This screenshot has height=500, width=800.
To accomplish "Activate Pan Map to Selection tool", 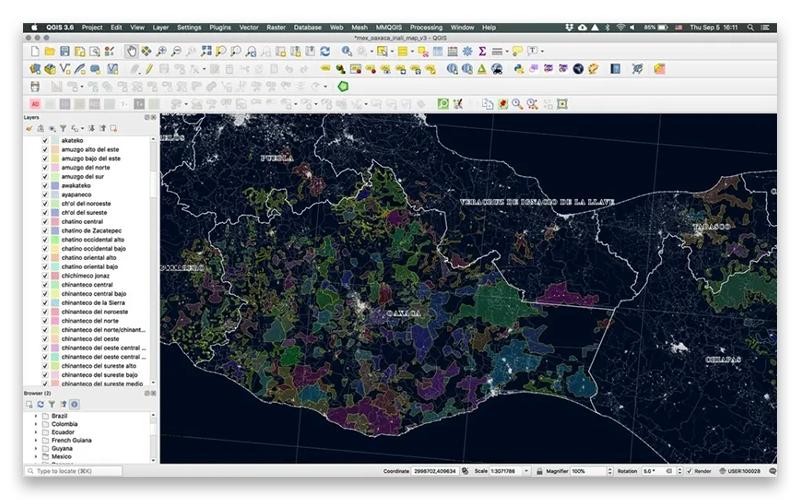I will [x=146, y=51].
